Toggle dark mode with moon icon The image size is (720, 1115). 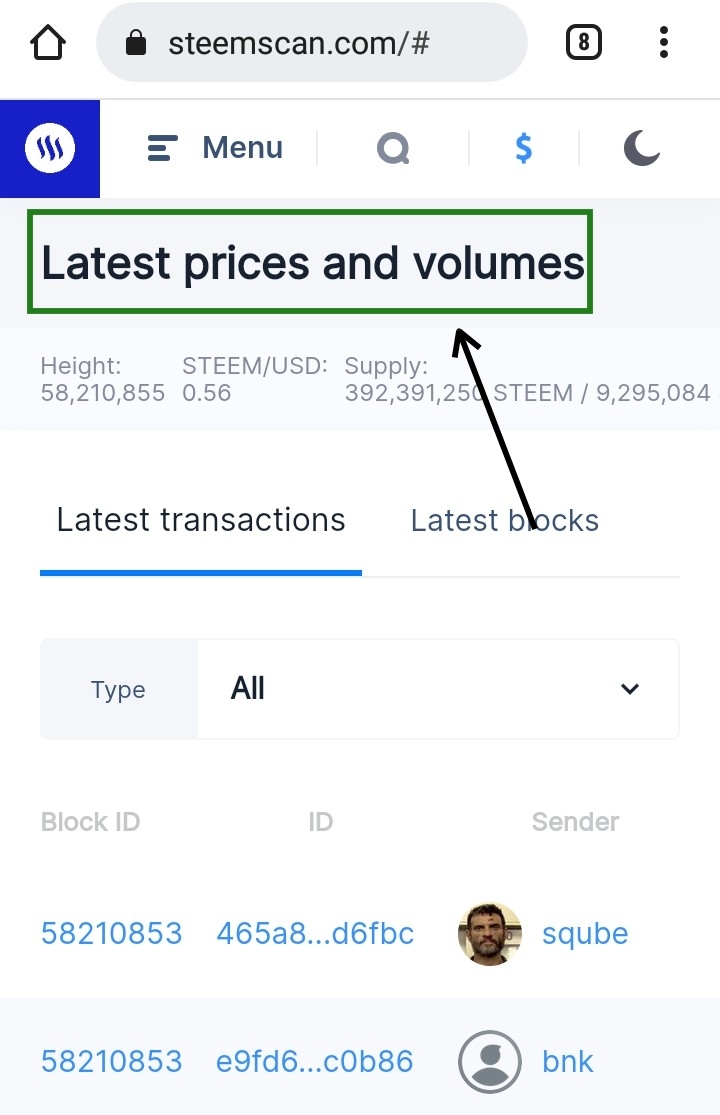(x=642, y=149)
